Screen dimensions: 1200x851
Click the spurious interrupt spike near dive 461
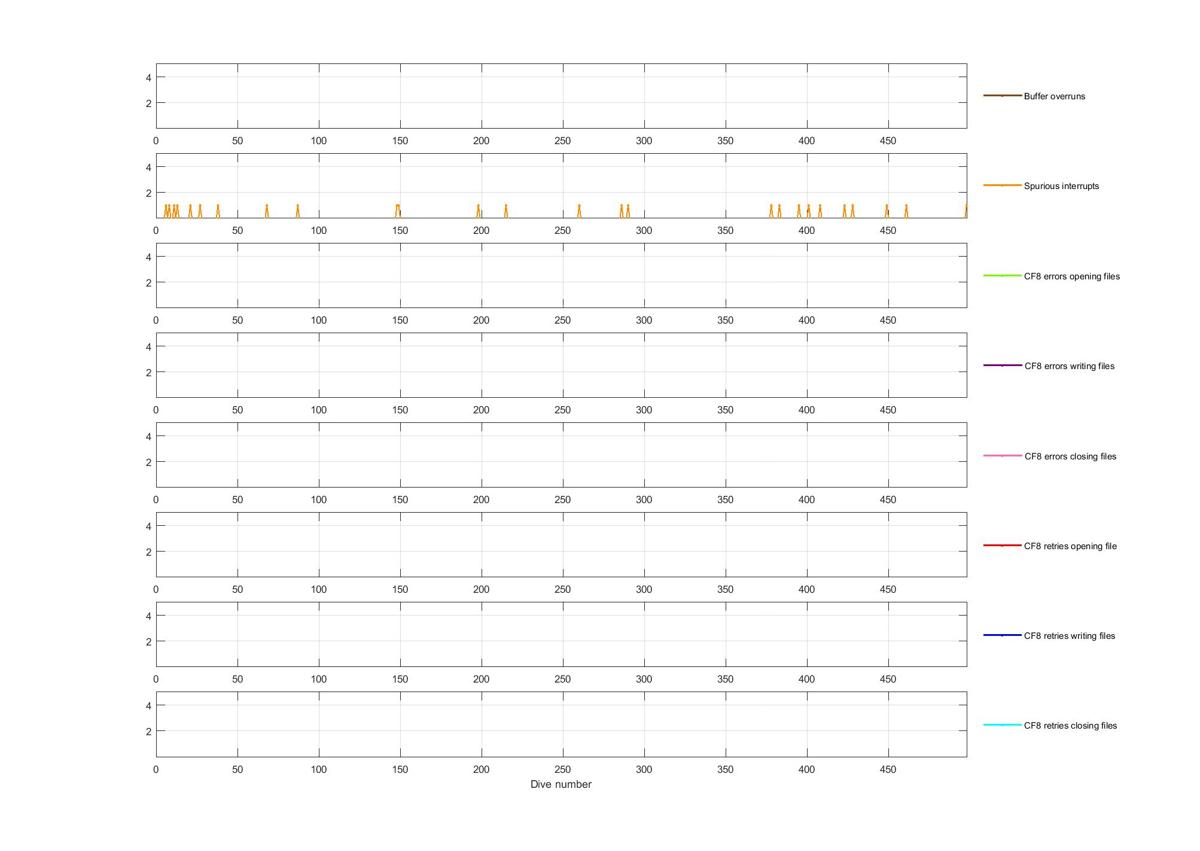click(x=906, y=211)
